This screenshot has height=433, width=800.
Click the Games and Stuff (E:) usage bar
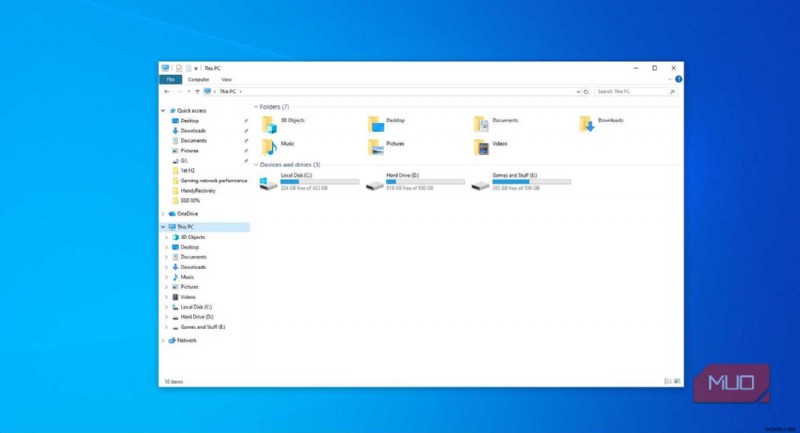pyautogui.click(x=531, y=182)
